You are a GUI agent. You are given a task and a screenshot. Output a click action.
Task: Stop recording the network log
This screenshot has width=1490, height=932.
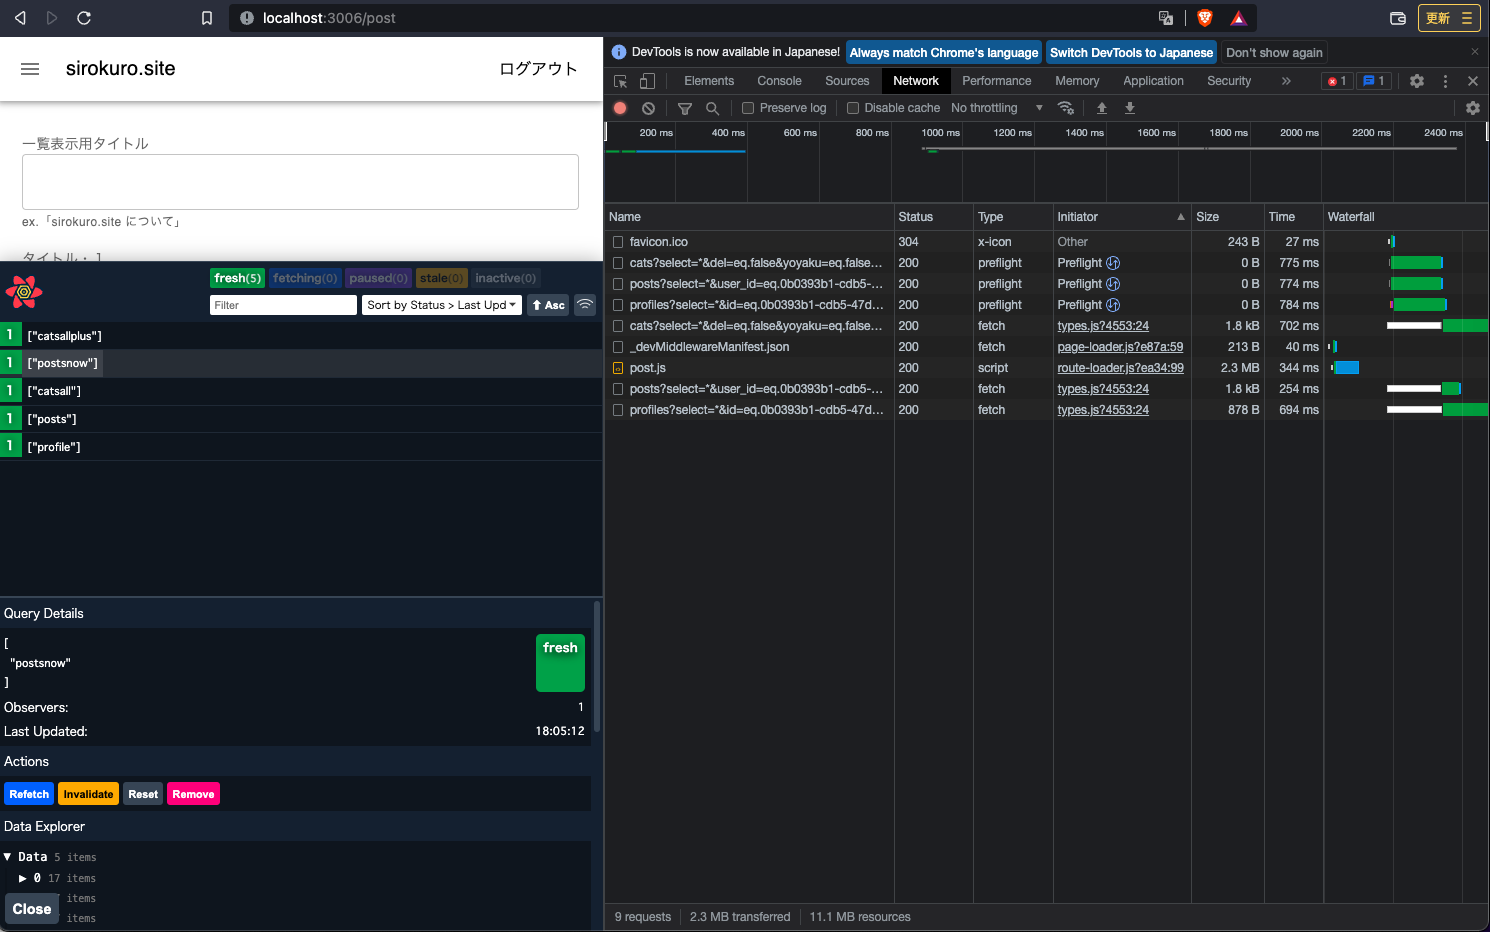(620, 108)
